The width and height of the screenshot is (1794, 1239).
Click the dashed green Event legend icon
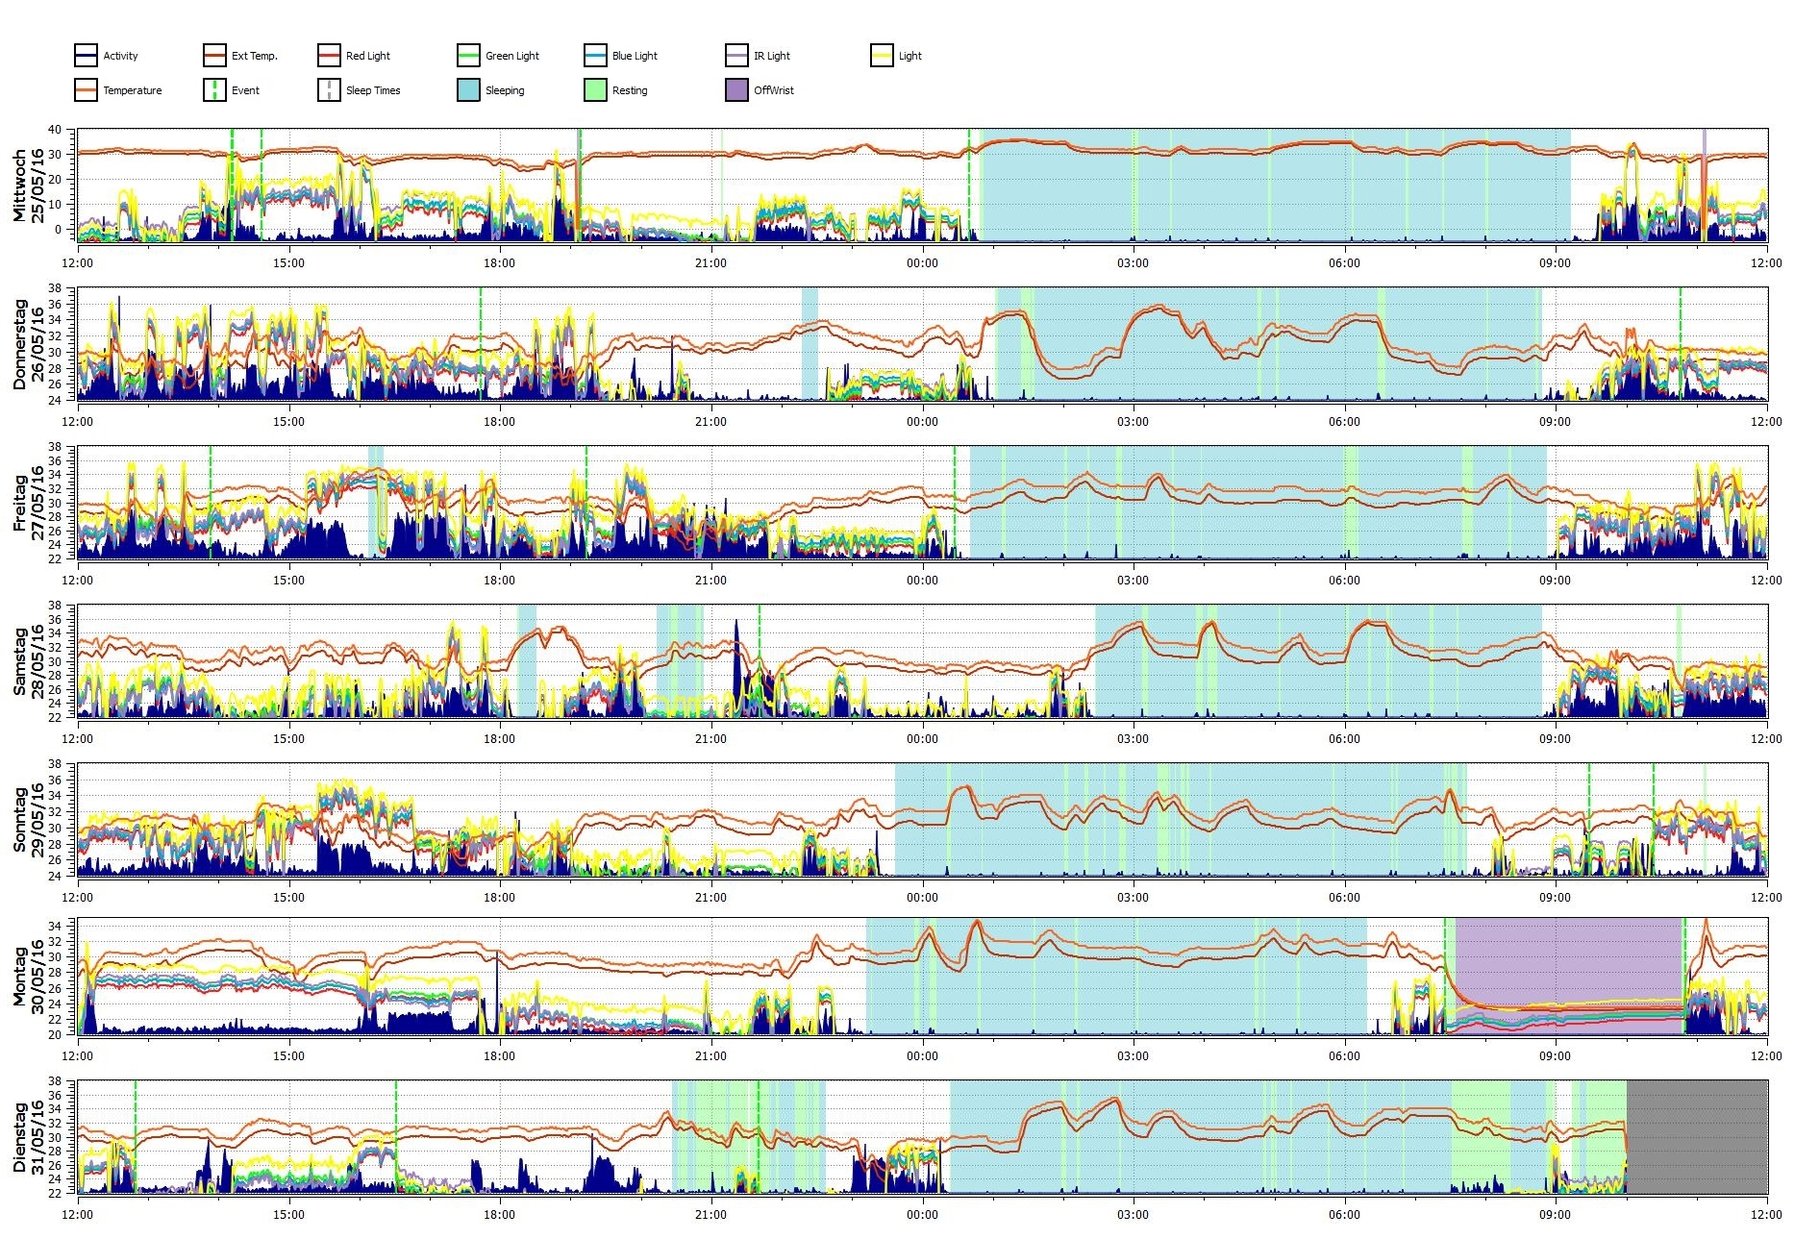tap(214, 90)
